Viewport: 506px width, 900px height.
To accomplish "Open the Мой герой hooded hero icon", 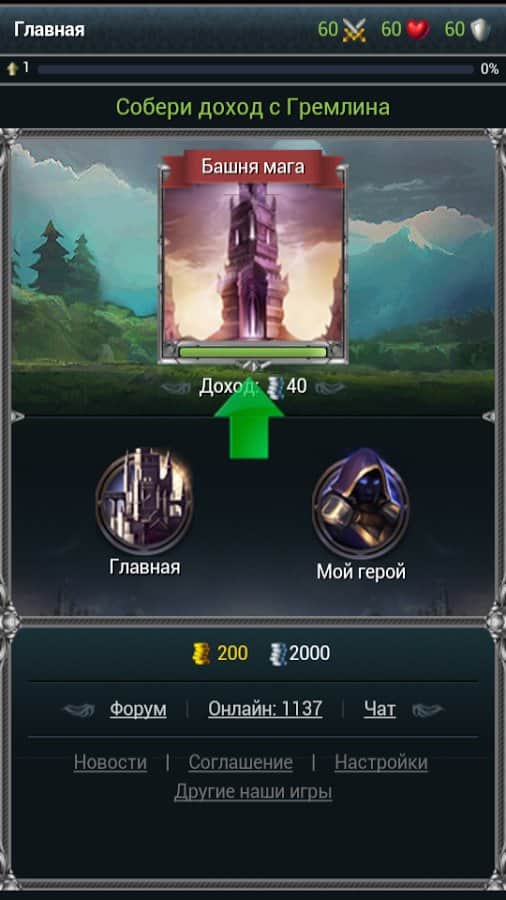I will coord(361,503).
